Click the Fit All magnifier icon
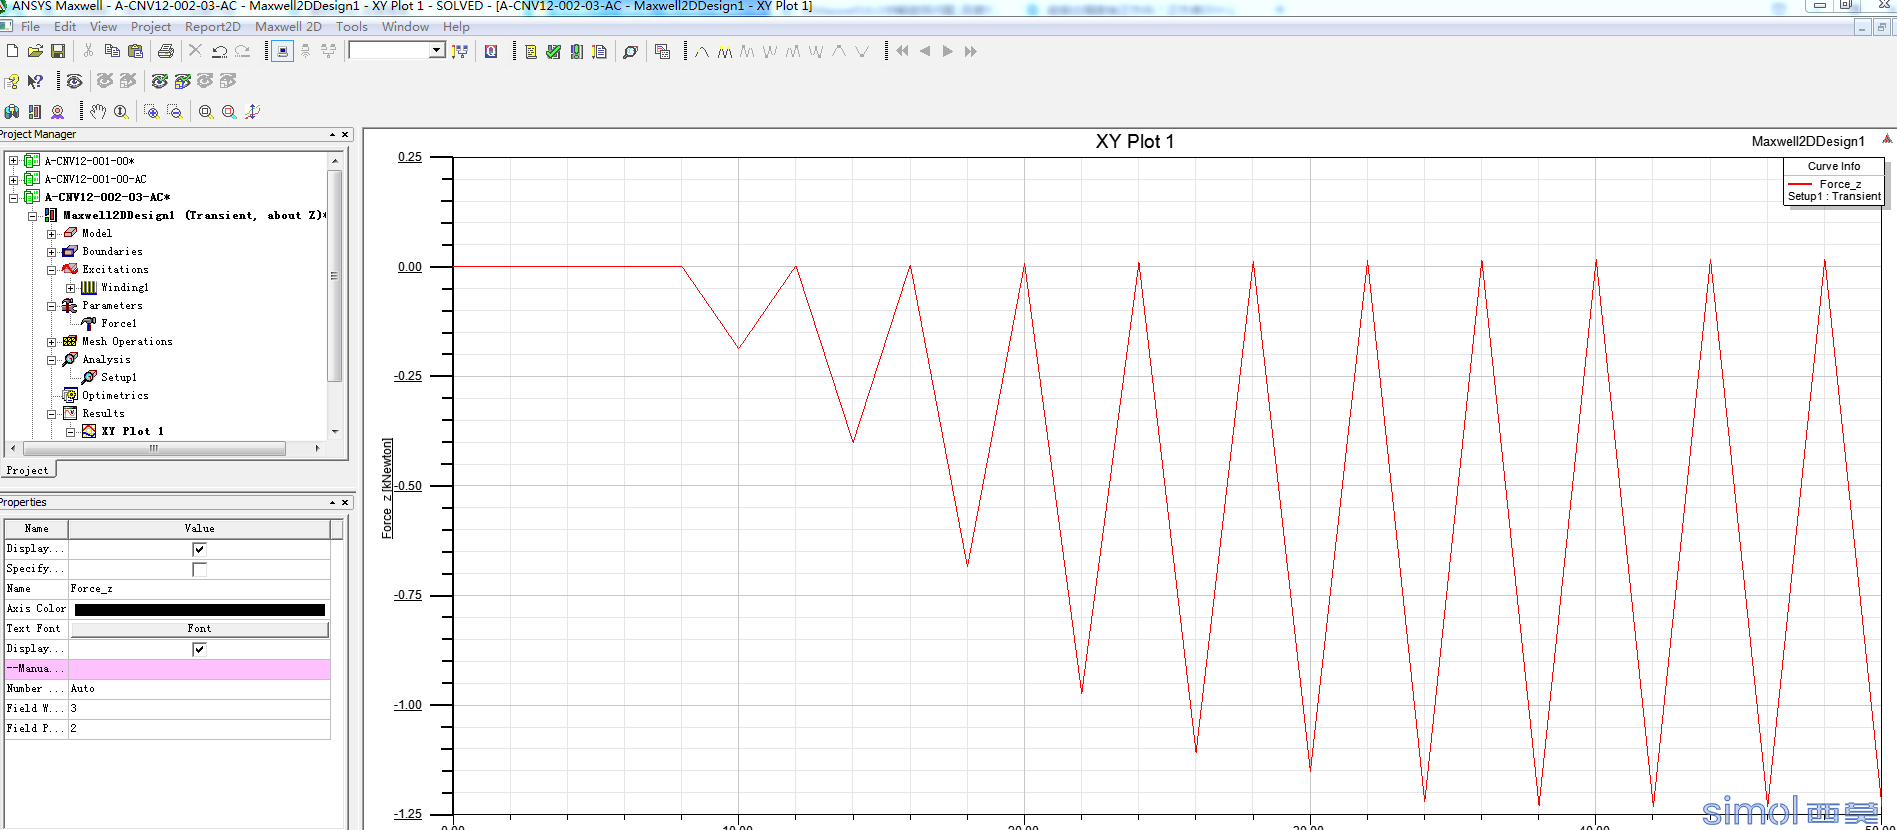The height and width of the screenshot is (830, 1897). coord(205,112)
